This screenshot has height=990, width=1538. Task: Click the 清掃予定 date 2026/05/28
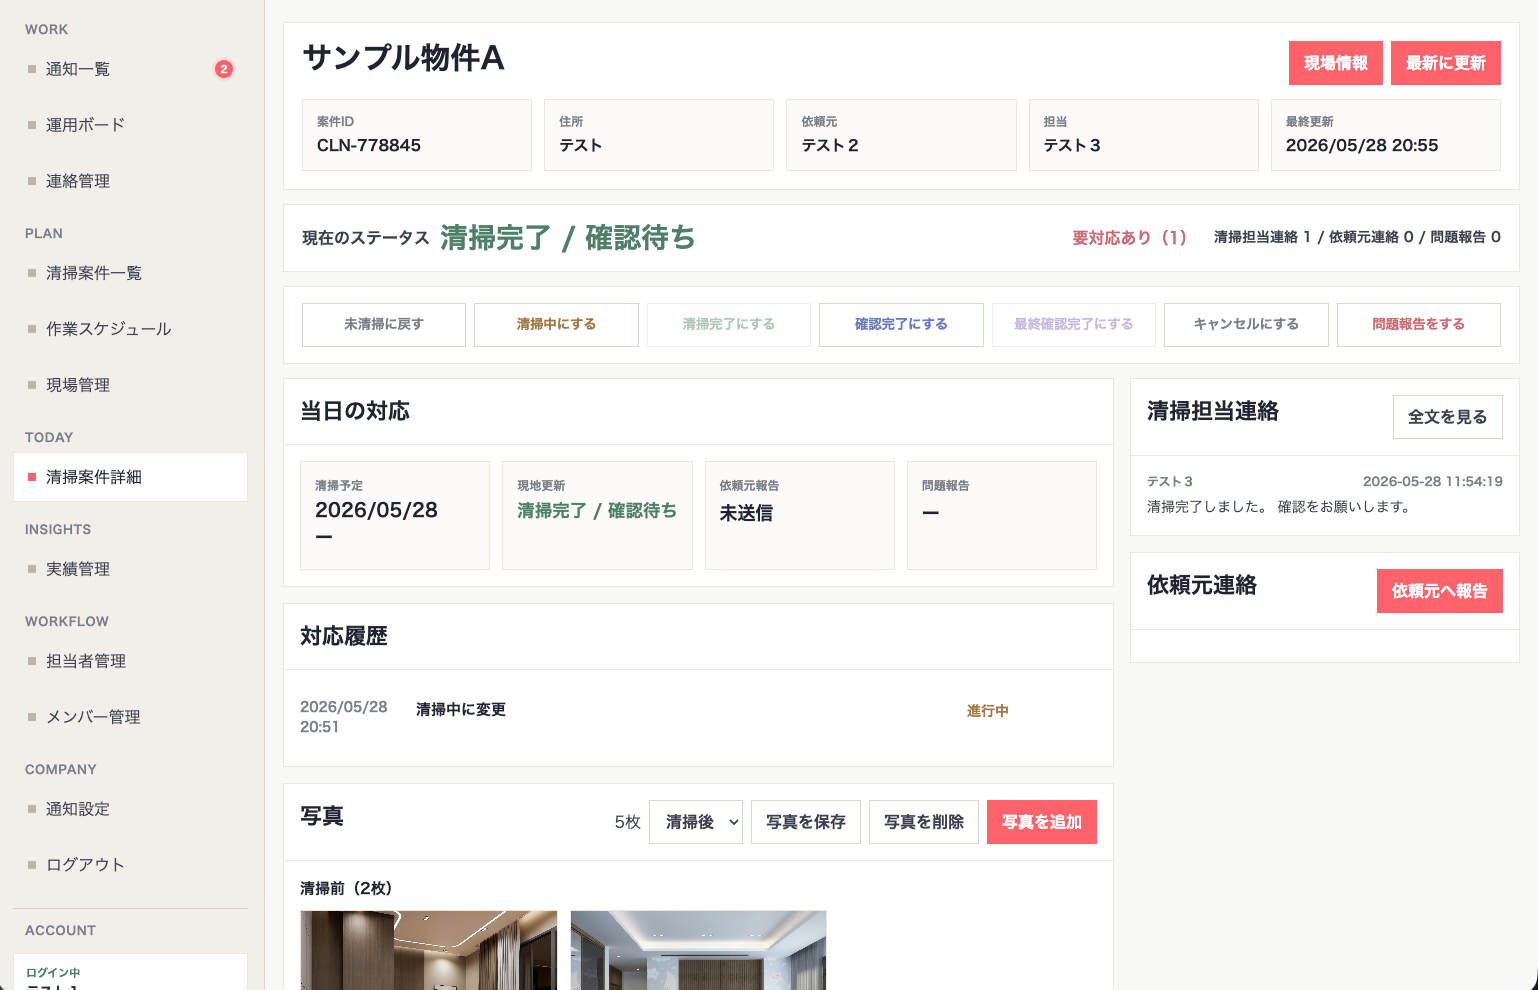tap(377, 510)
